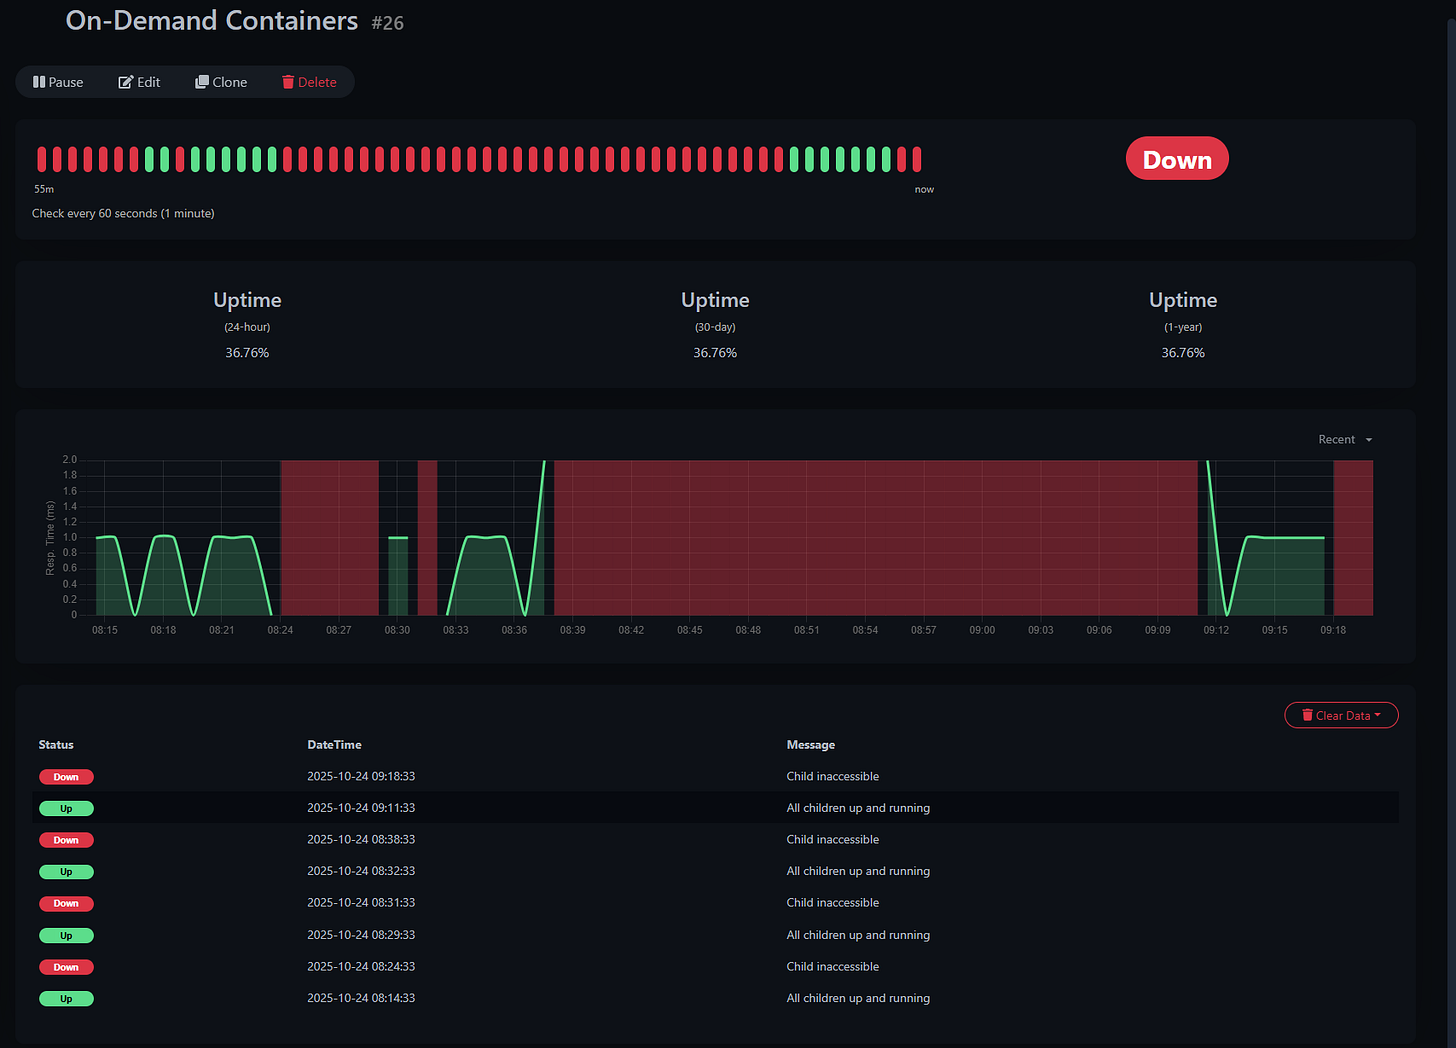Click the date 2025-10-24 09:11:33
This screenshot has width=1456, height=1048.
361,808
